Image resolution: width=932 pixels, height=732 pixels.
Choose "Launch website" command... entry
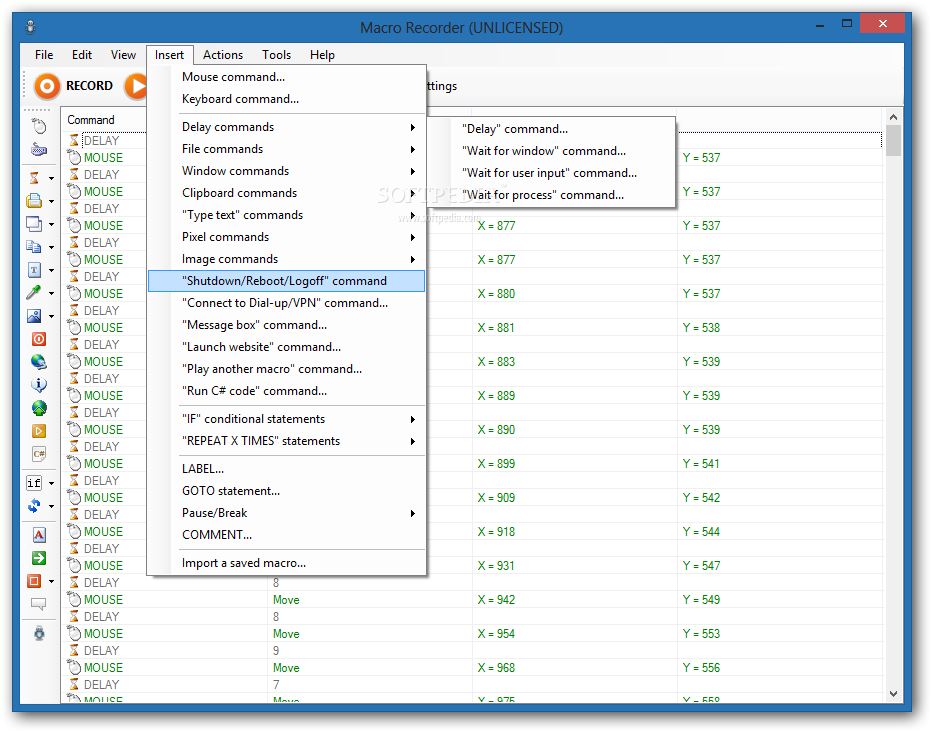tap(286, 347)
